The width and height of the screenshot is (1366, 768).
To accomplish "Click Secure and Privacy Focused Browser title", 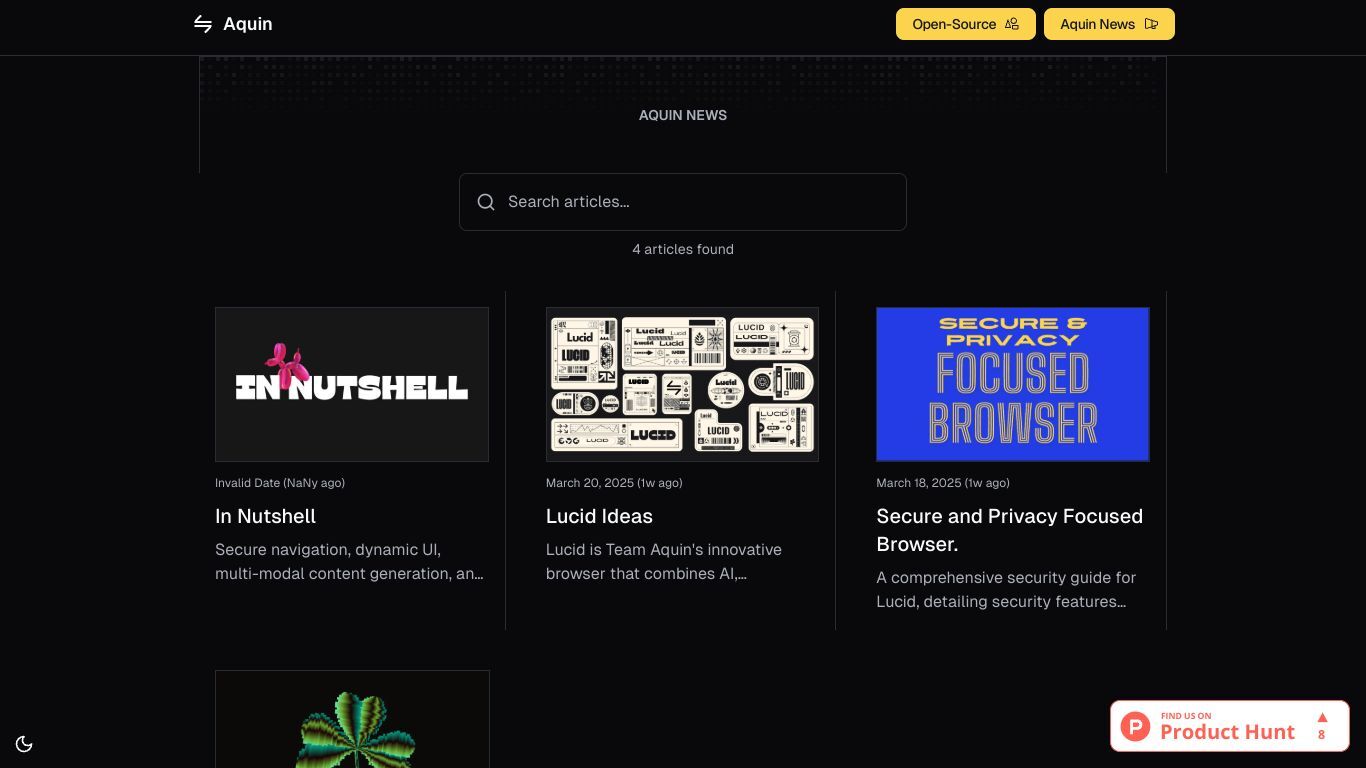I will 1010,530.
